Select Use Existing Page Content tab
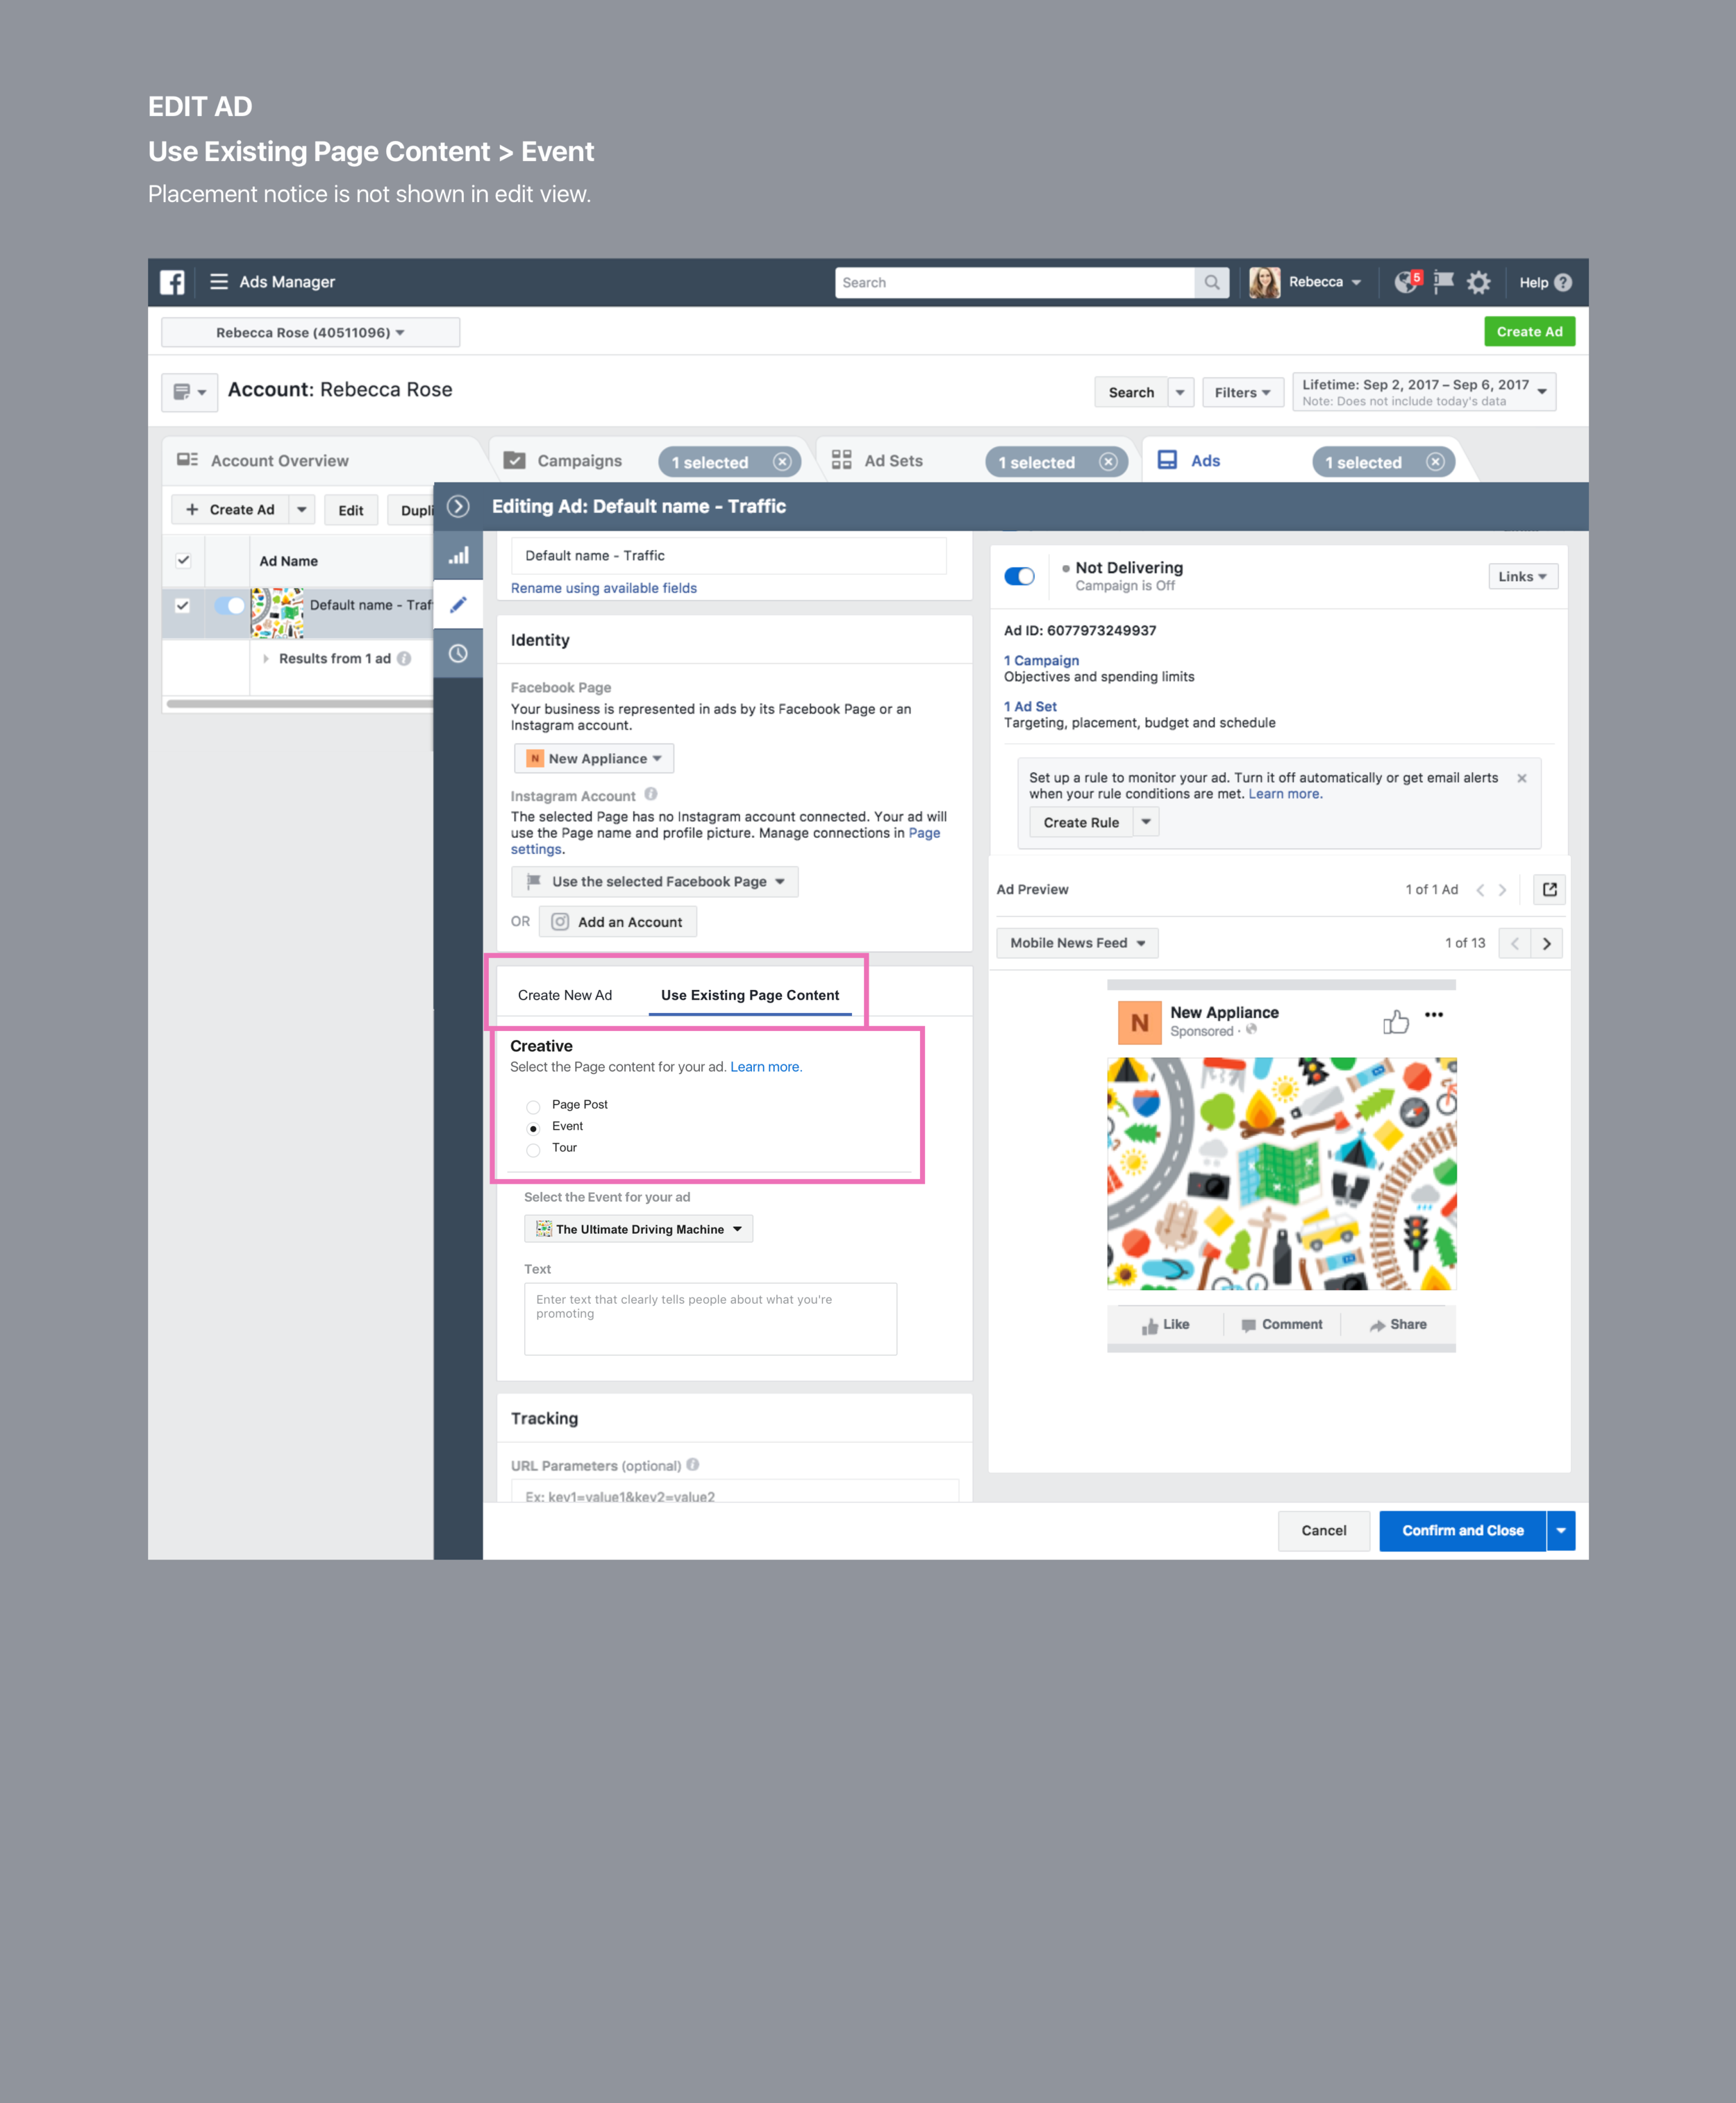Image resolution: width=1736 pixels, height=2103 pixels. click(750, 995)
